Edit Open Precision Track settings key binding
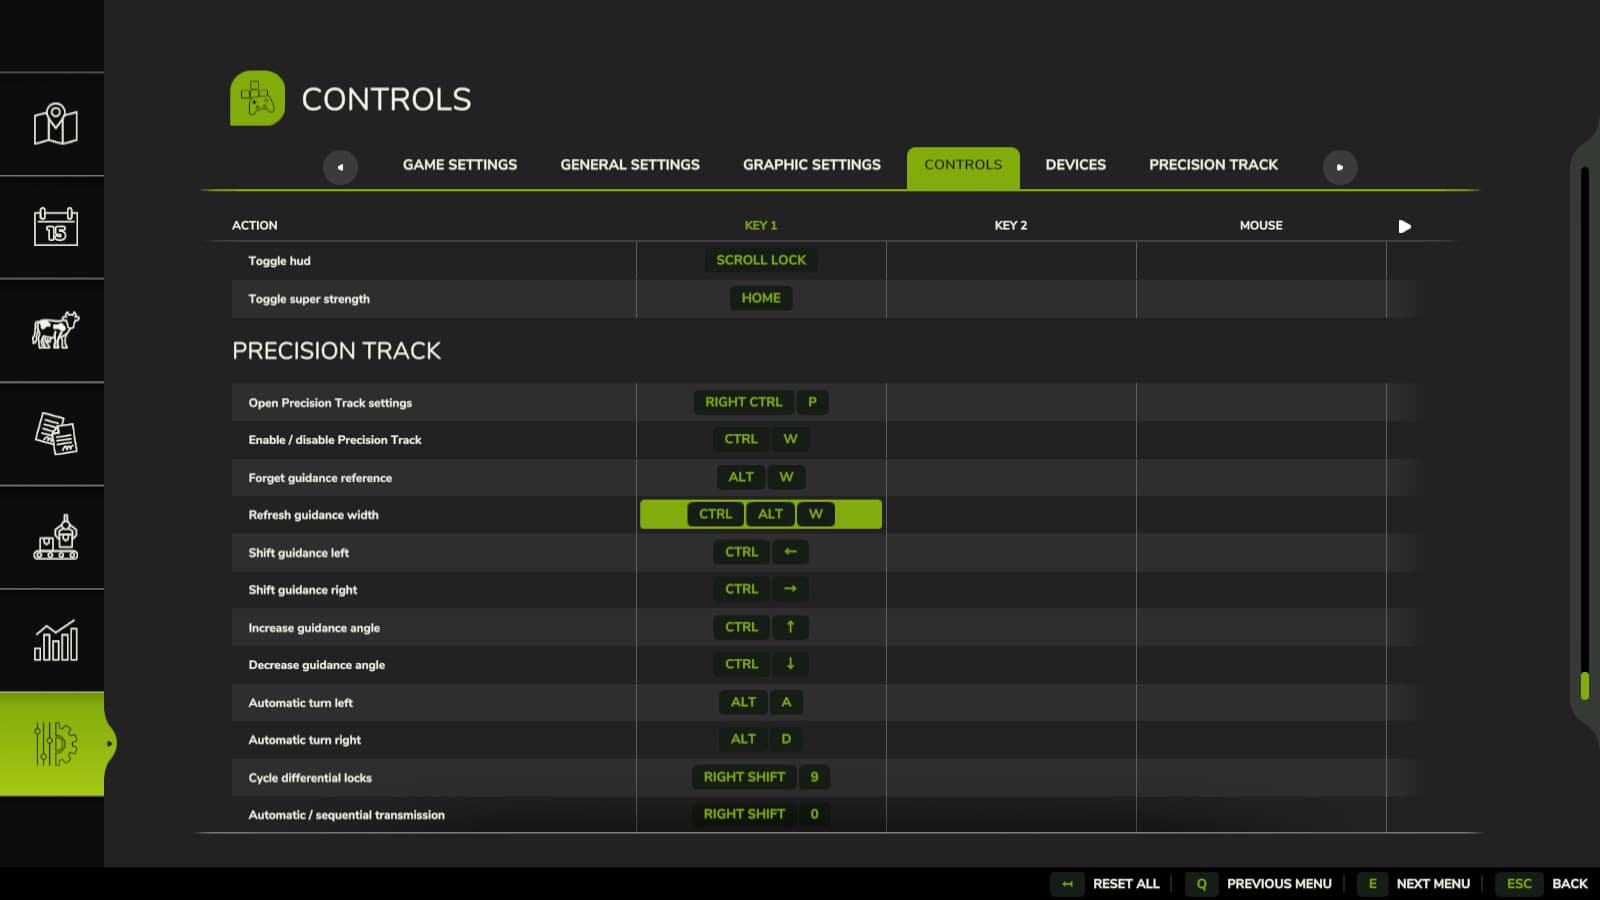 [x=761, y=402]
